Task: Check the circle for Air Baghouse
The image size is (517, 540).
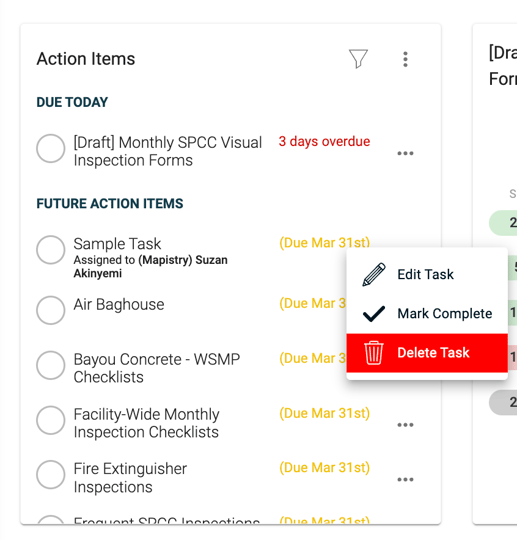Action: click(x=51, y=310)
